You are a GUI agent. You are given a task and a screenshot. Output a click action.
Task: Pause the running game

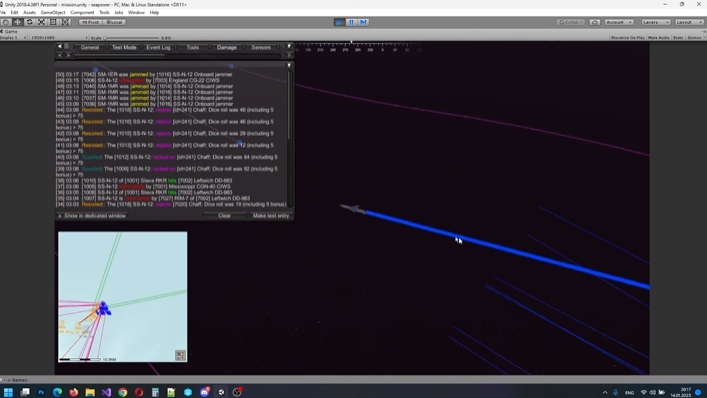(x=351, y=22)
